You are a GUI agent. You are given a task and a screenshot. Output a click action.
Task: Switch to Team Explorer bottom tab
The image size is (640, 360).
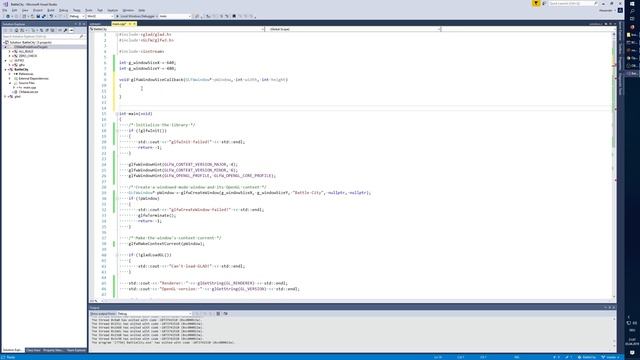[x=76, y=350]
